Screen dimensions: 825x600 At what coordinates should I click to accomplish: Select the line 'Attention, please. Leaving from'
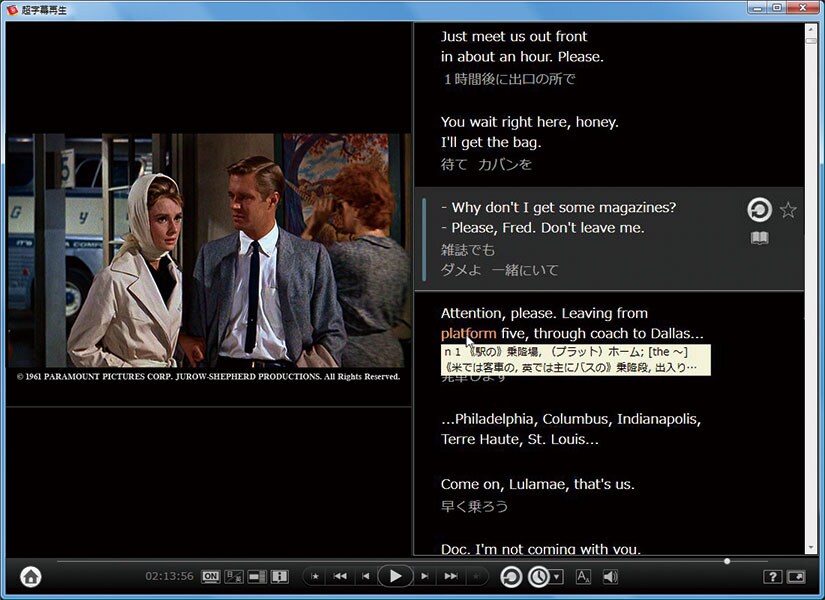[x=545, y=313]
